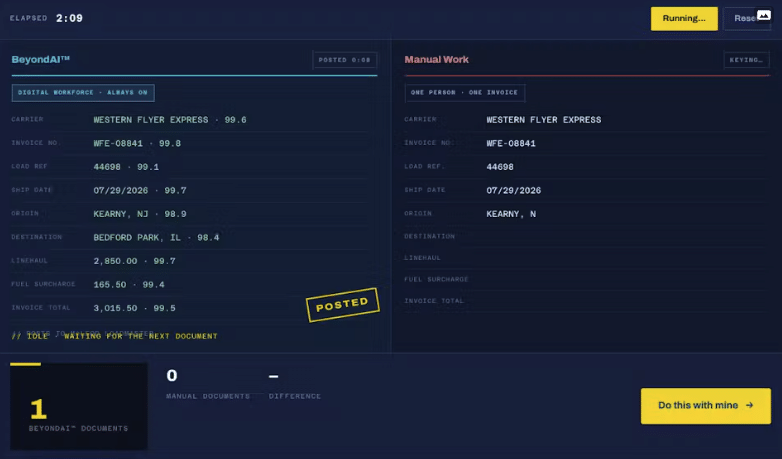Click Manual Work FUEL SURCHARGE row label

coord(436,279)
